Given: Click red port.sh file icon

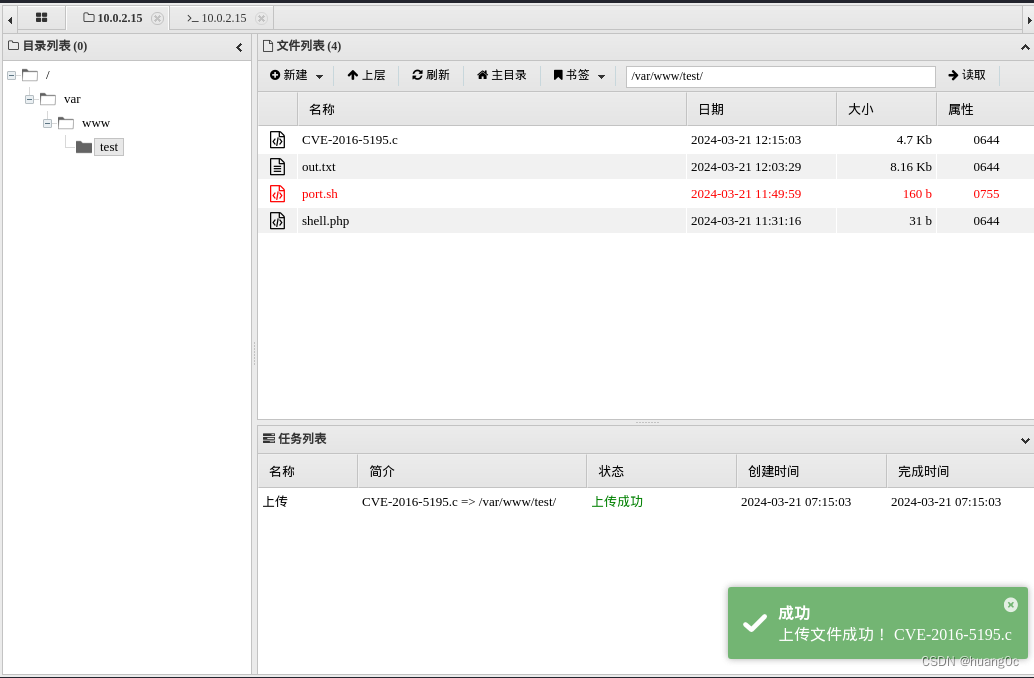Looking at the screenshot, I should pos(278,194).
